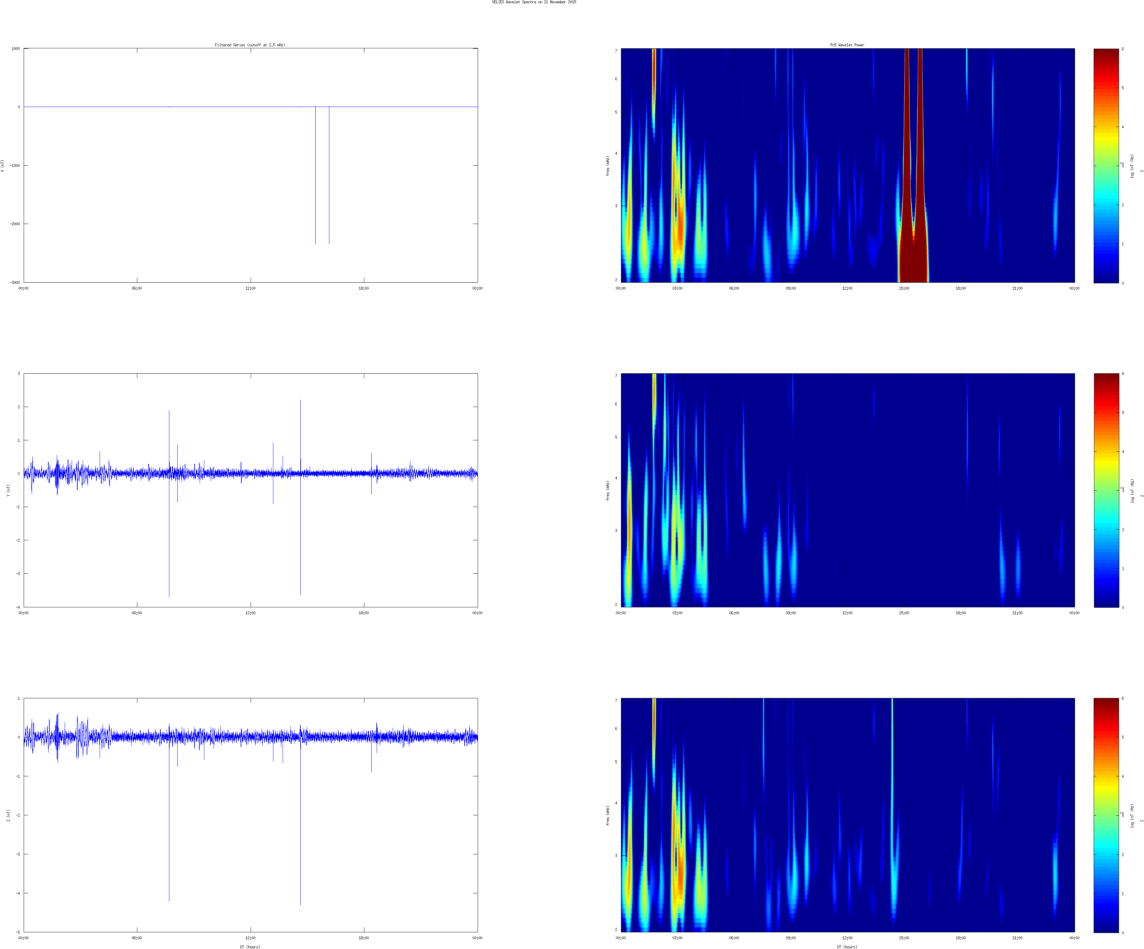Select the Y component filtered time series plot
This screenshot has height=949, width=1144.
[x=251, y=489]
